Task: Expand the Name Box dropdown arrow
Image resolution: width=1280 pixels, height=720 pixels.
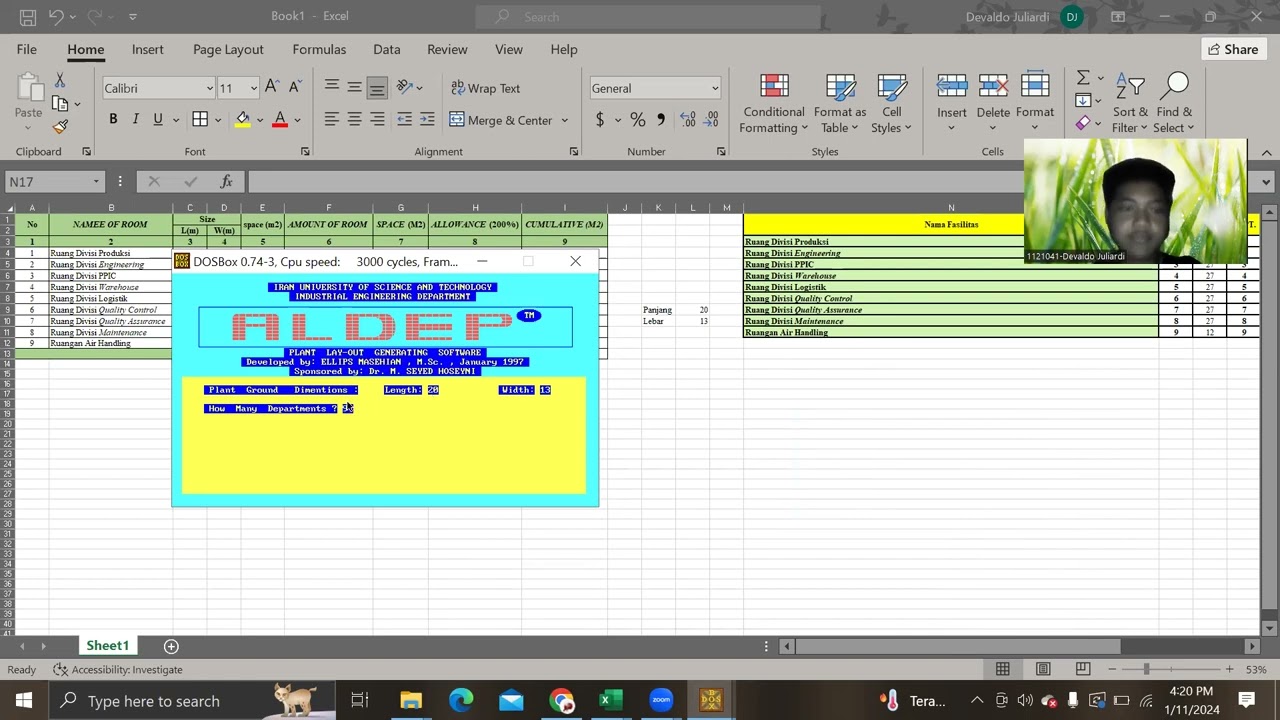Action: pyautogui.click(x=96, y=181)
